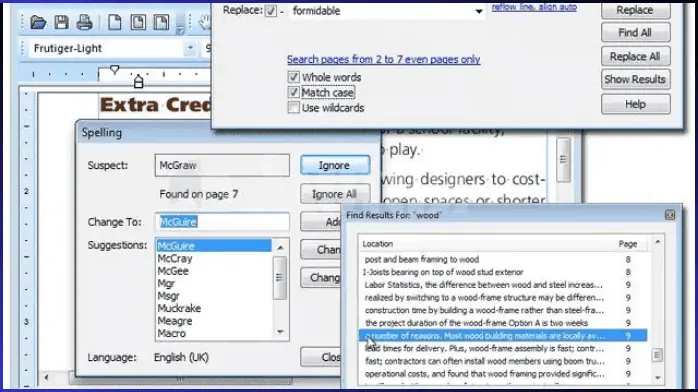Viewport: 698px width, 392px height.
Task: Click the Replace button
Action: [x=635, y=10]
